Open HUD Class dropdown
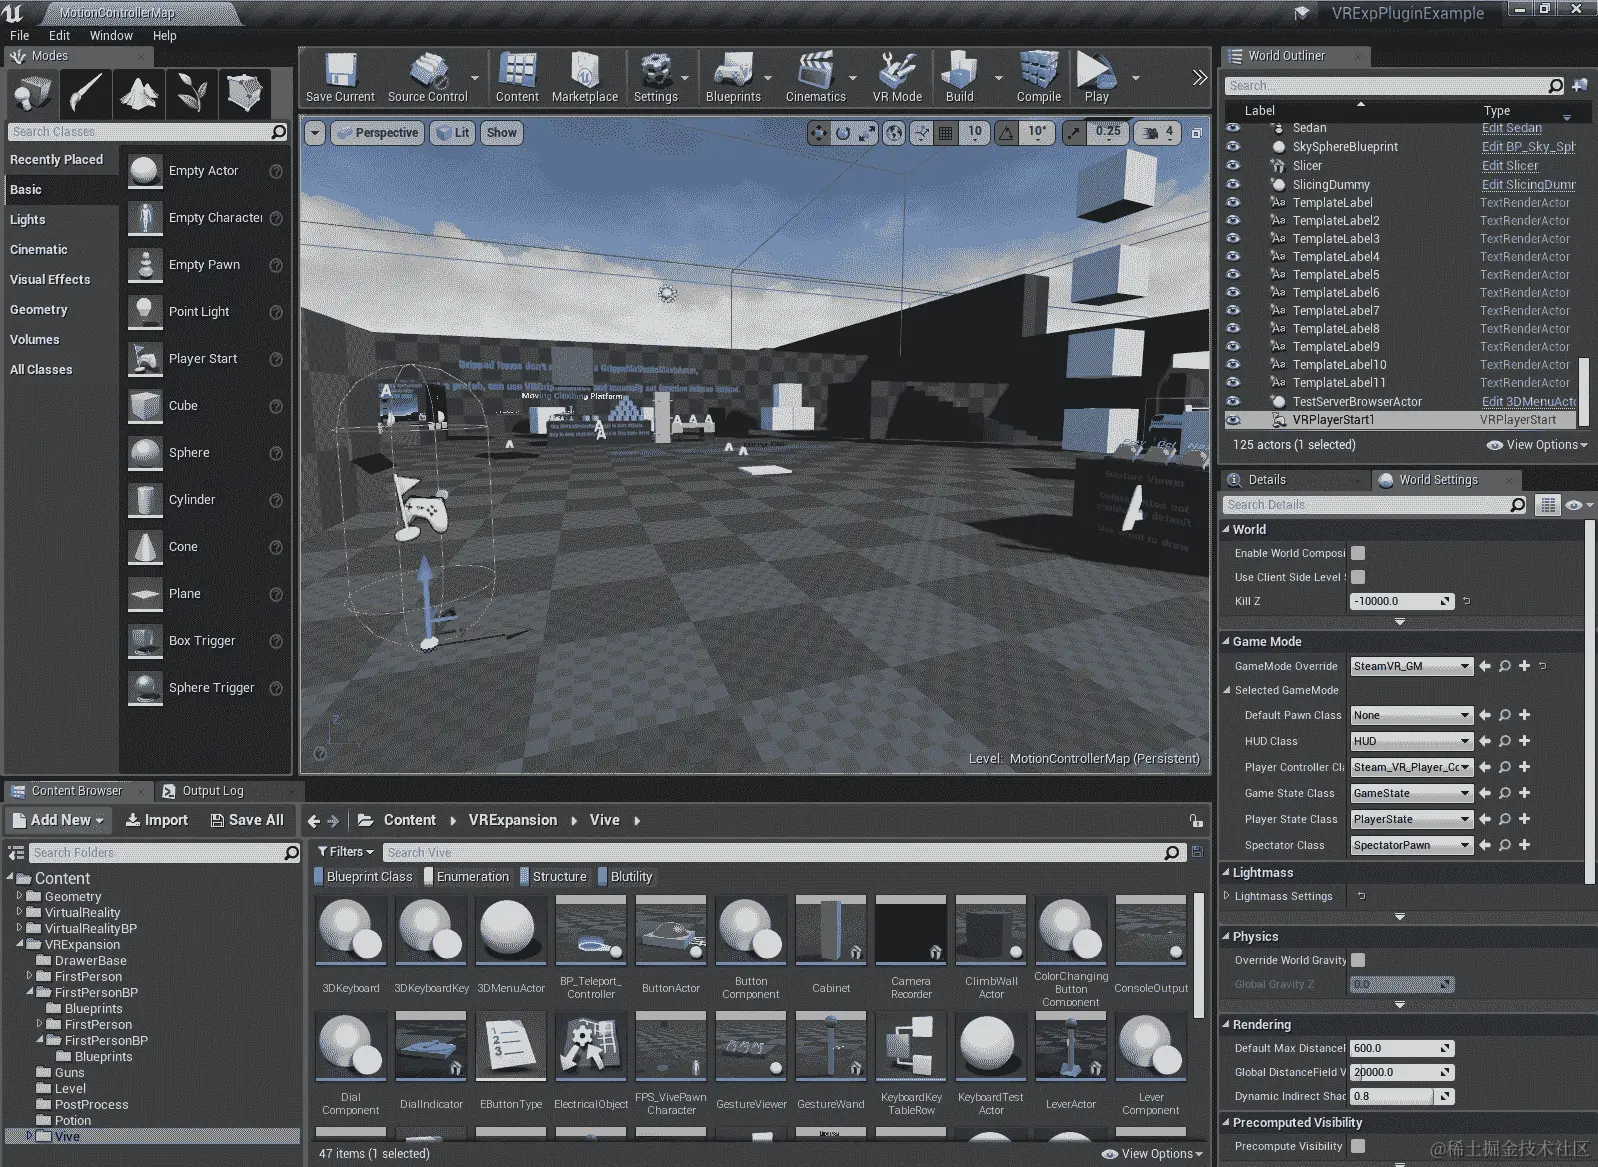This screenshot has width=1598, height=1167. (x=1411, y=741)
